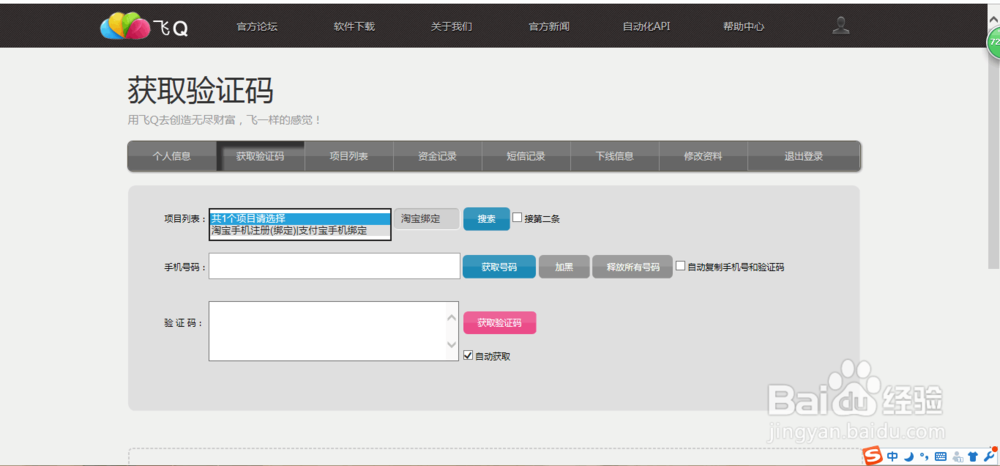Enable the 接第二条 checkbox
The width and height of the screenshot is (1000, 466).
coord(517,217)
